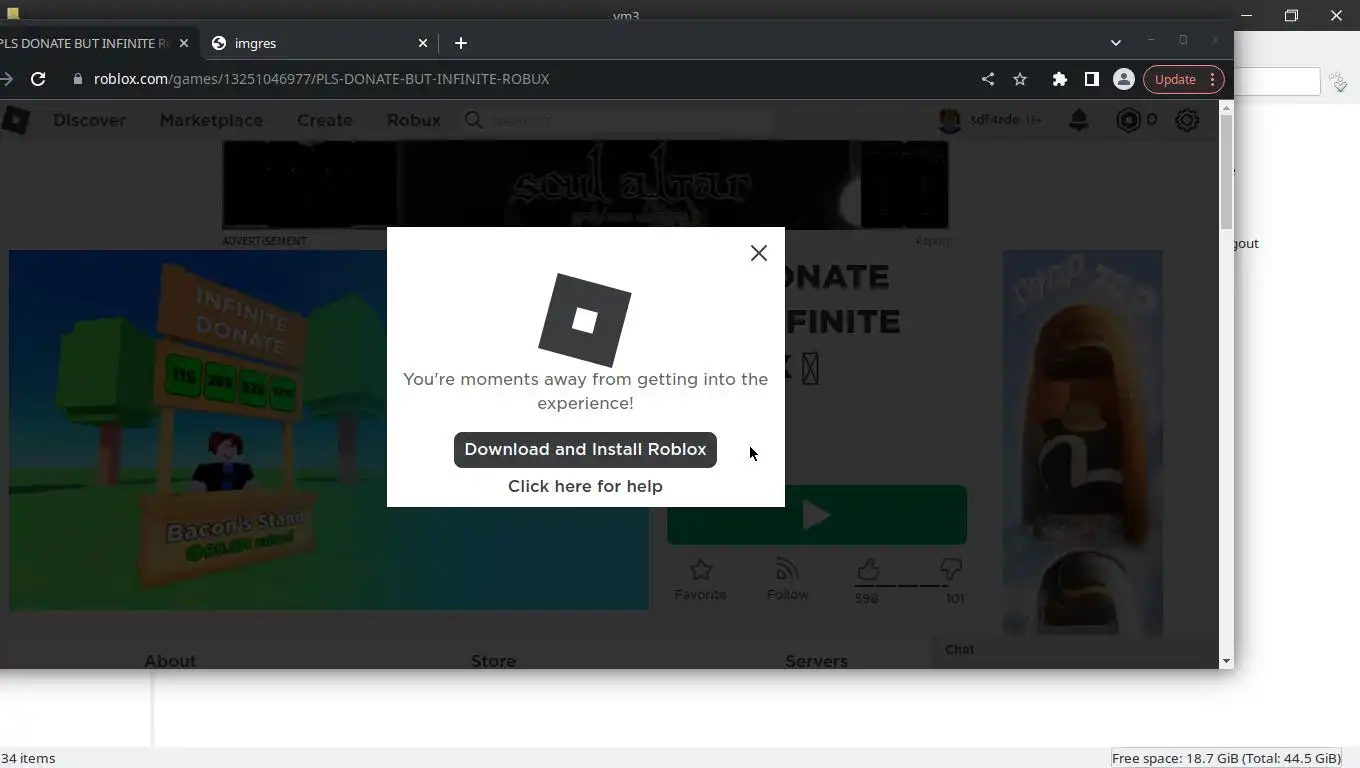Click the Roblox logo home icon
This screenshot has width=1360, height=768.
pos(15,120)
